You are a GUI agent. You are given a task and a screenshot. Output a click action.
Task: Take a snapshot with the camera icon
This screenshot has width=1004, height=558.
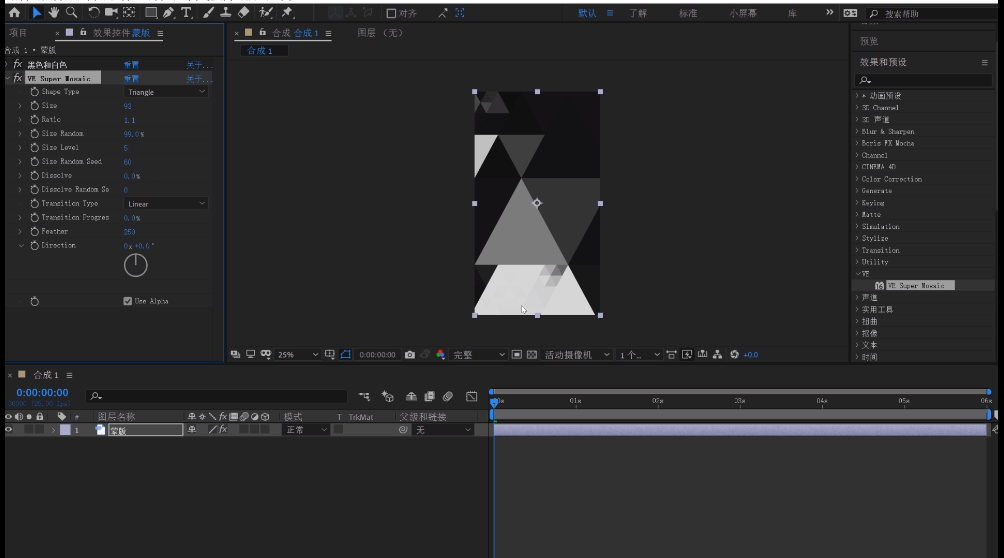pyautogui.click(x=410, y=355)
